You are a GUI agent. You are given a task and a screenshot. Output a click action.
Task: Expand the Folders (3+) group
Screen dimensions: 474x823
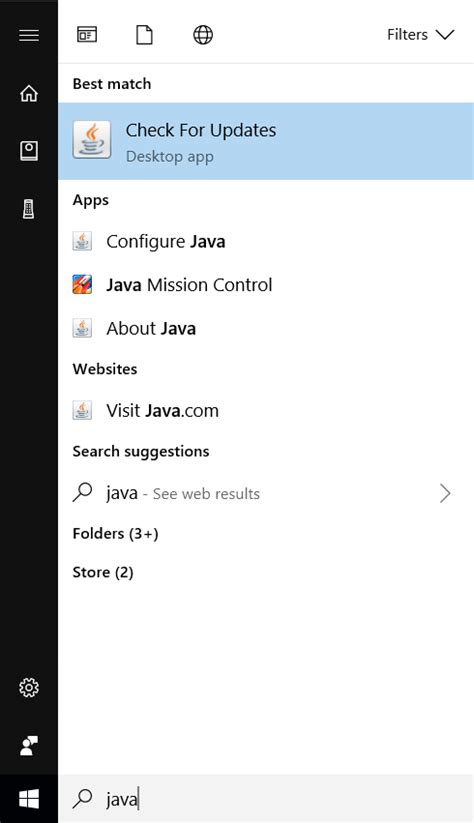(x=115, y=534)
